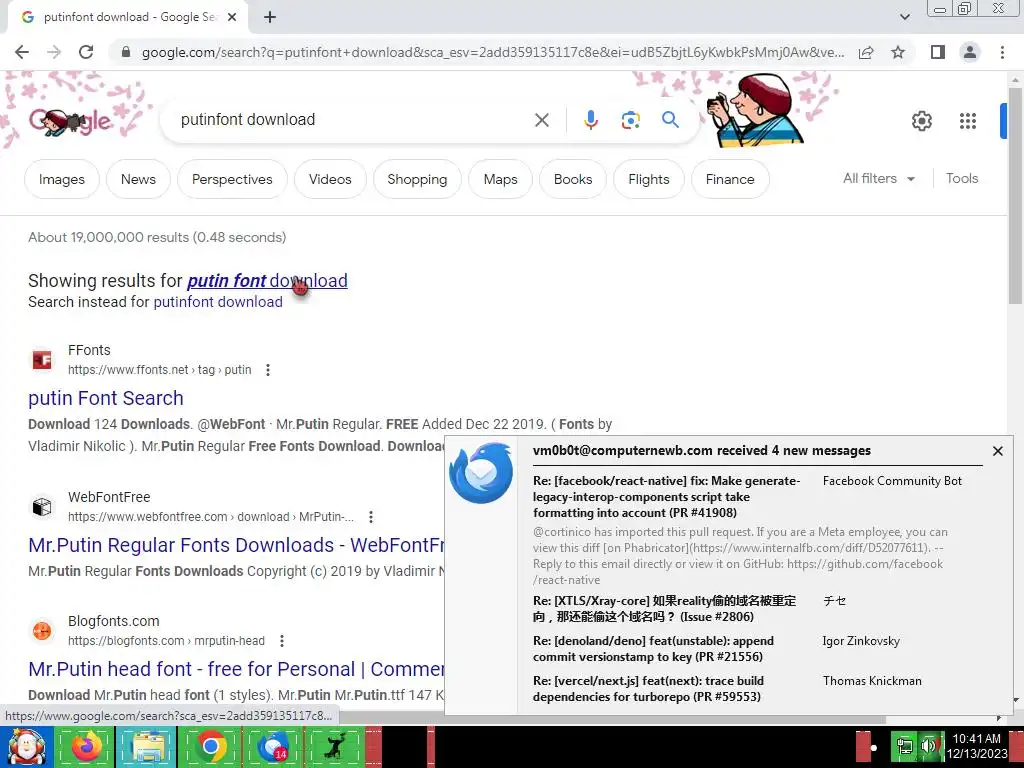Click the forward navigation arrow
Screen dimensions: 1024x768
[x=54, y=52]
